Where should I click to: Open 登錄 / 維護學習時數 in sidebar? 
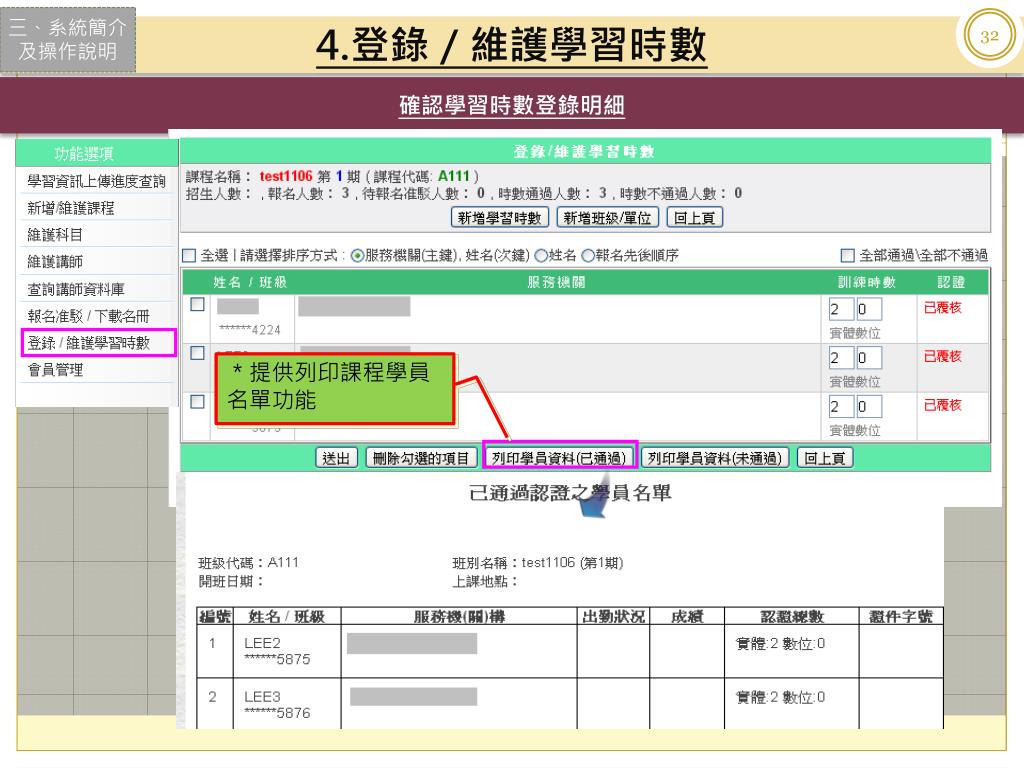click(x=90, y=344)
